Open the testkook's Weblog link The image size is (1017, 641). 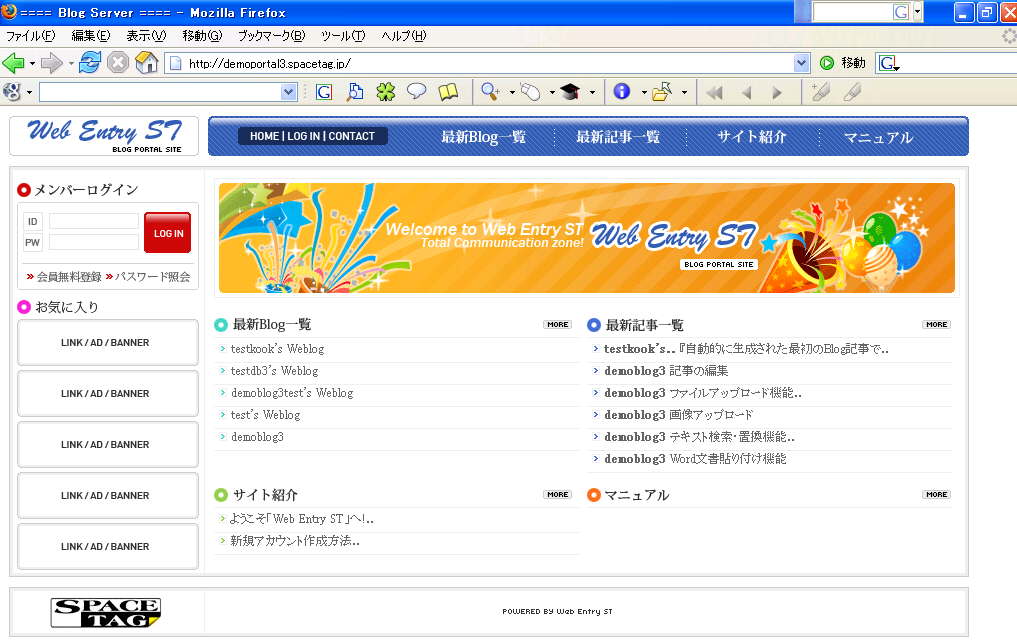pos(277,349)
